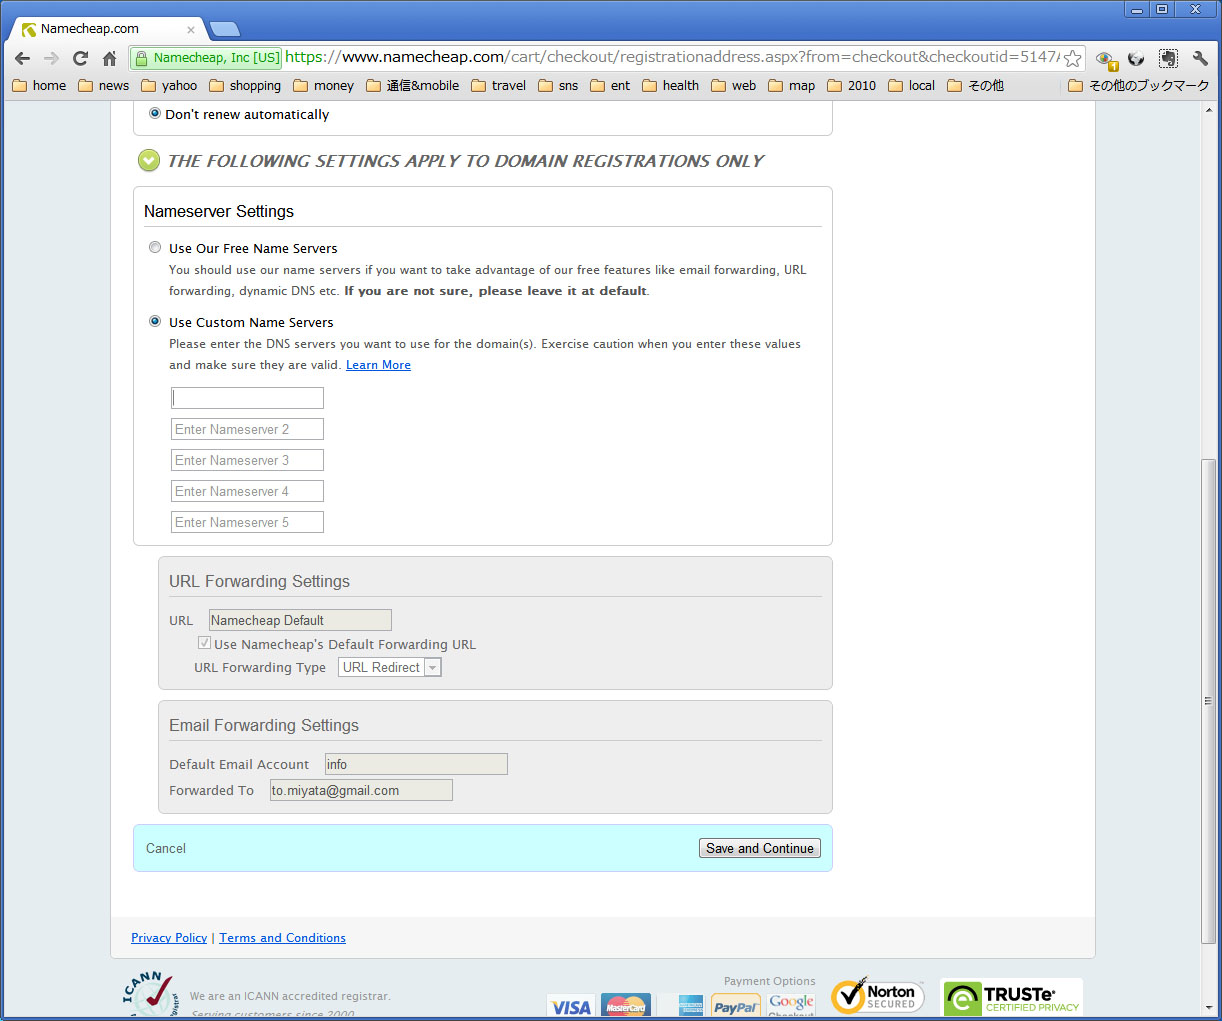
Task: Select Use Our Free Name Servers
Action: click(155, 247)
